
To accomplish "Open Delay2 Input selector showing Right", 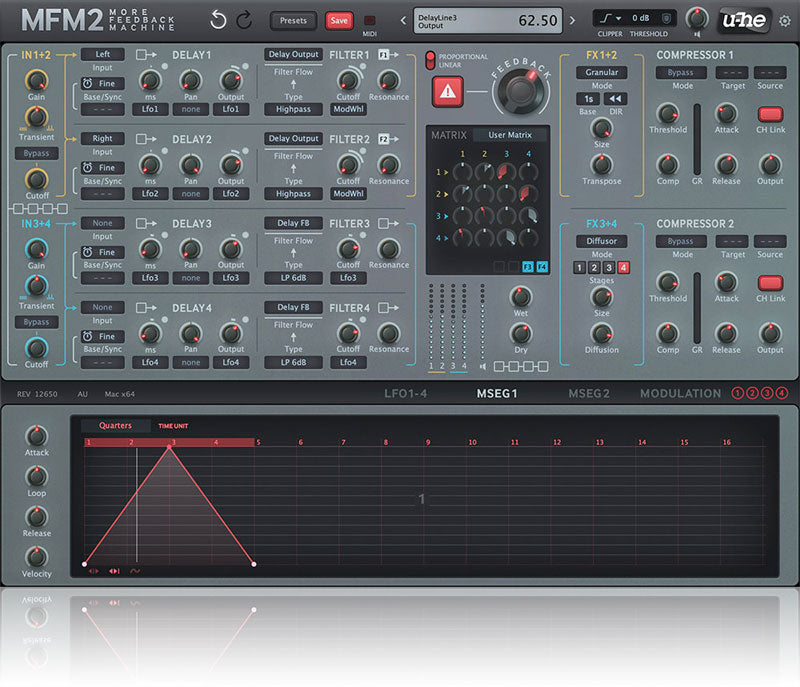I will tap(103, 138).
